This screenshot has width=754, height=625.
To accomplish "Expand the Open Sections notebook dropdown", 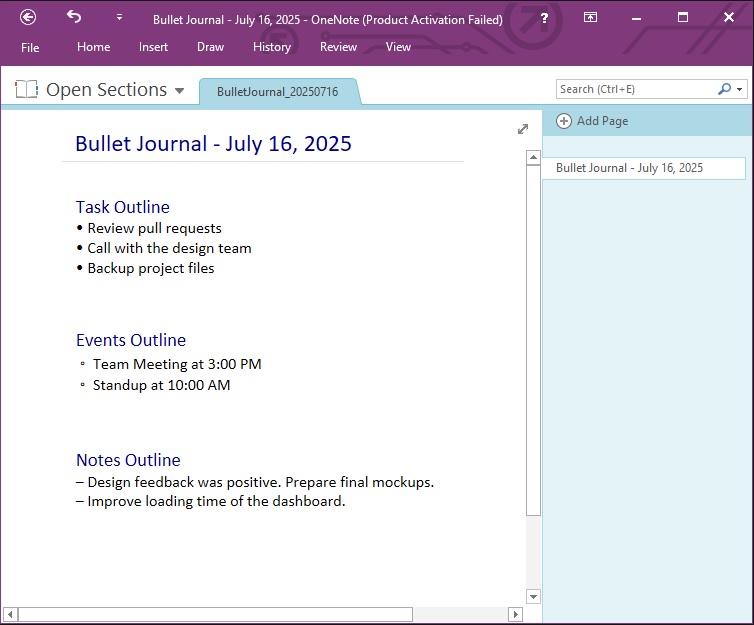I will (180, 91).
